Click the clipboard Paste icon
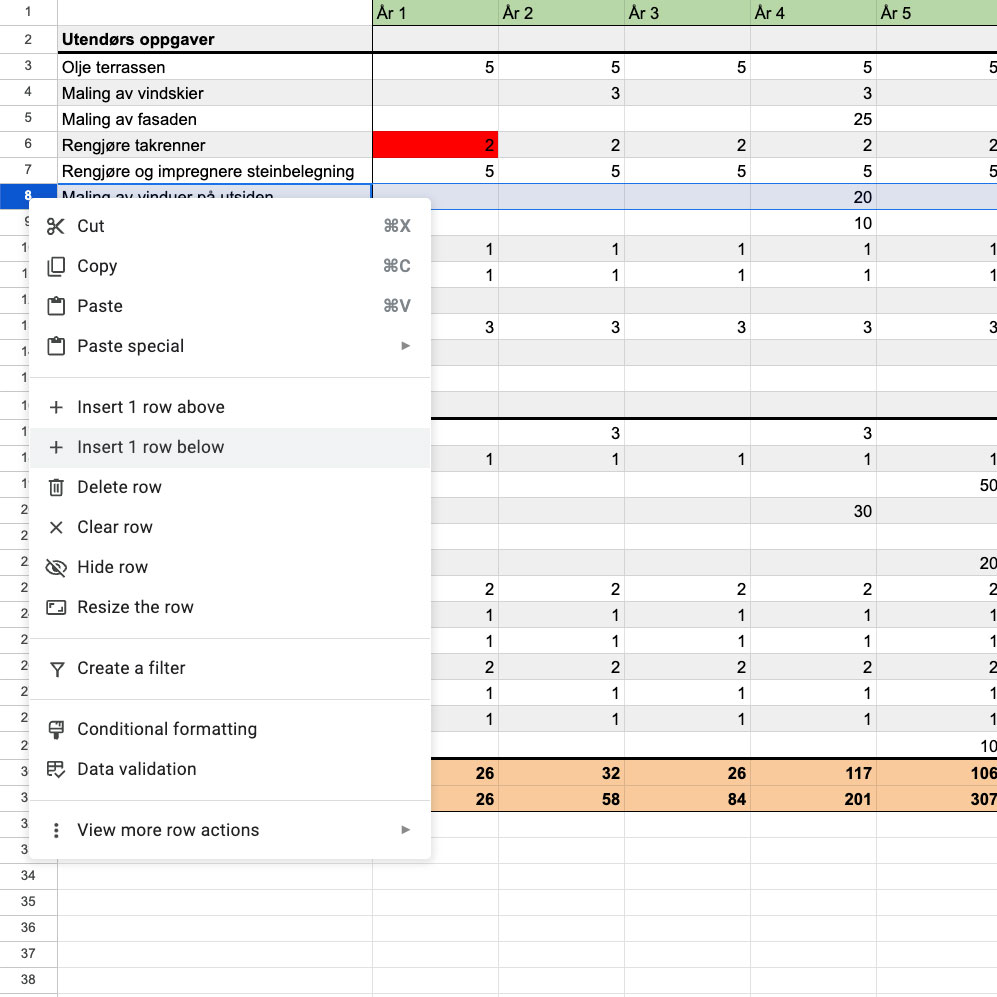 point(56,306)
